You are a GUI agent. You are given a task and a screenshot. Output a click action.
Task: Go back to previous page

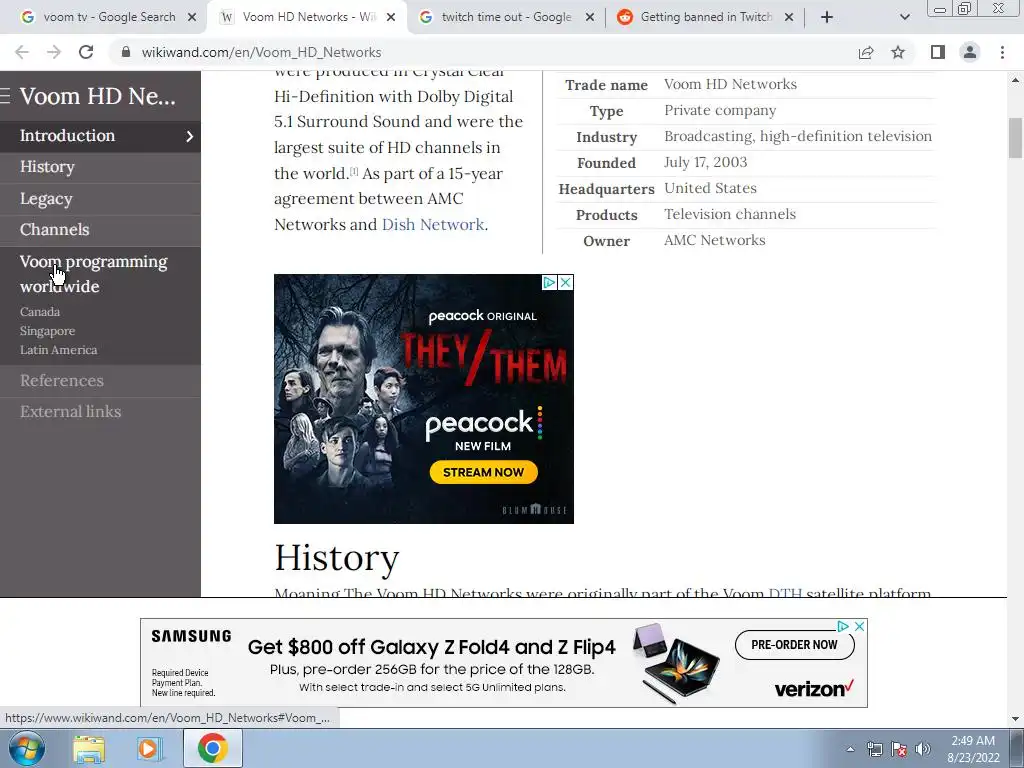(22, 52)
